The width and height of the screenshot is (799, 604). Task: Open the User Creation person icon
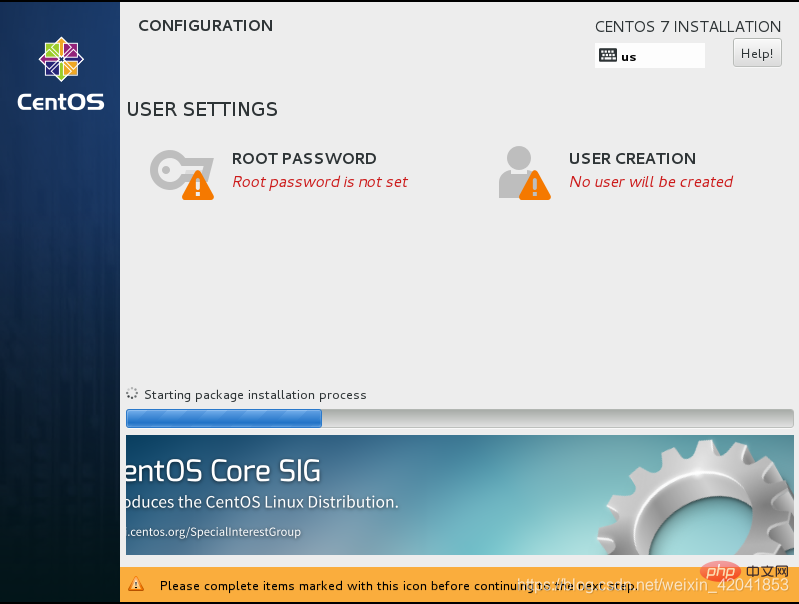[x=524, y=173]
